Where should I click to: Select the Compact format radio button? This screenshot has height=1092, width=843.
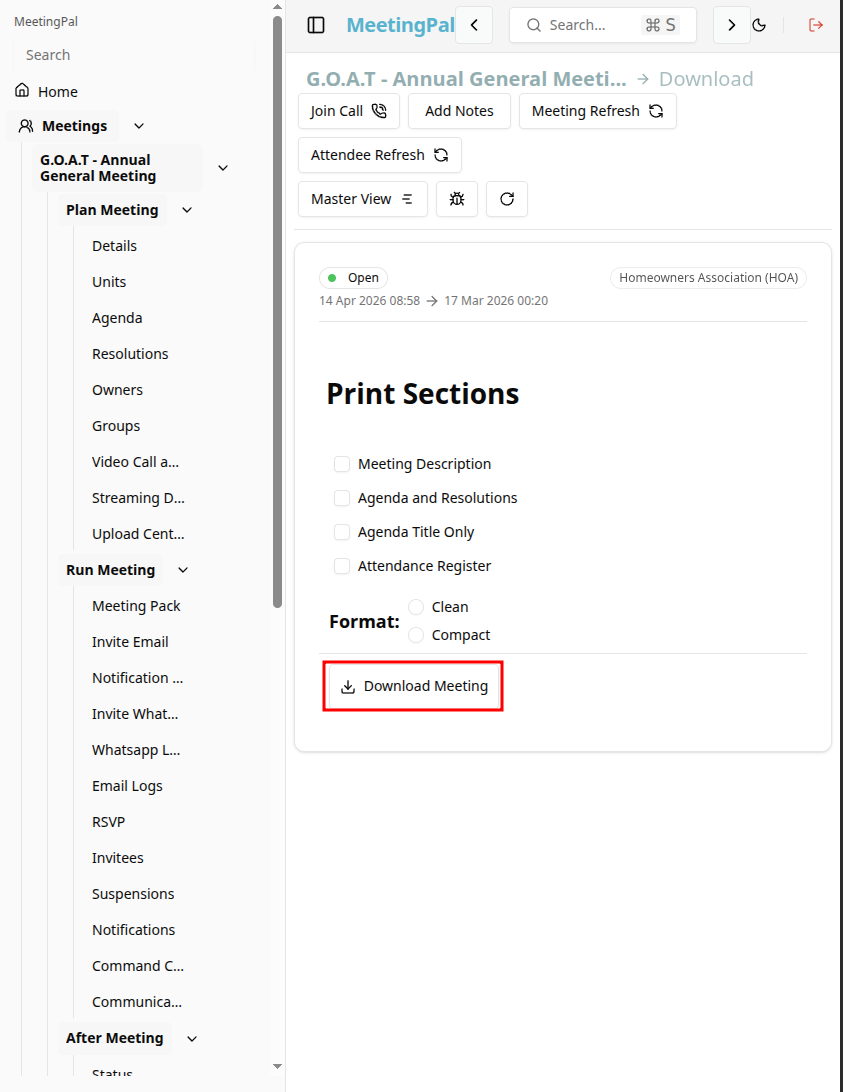point(416,635)
